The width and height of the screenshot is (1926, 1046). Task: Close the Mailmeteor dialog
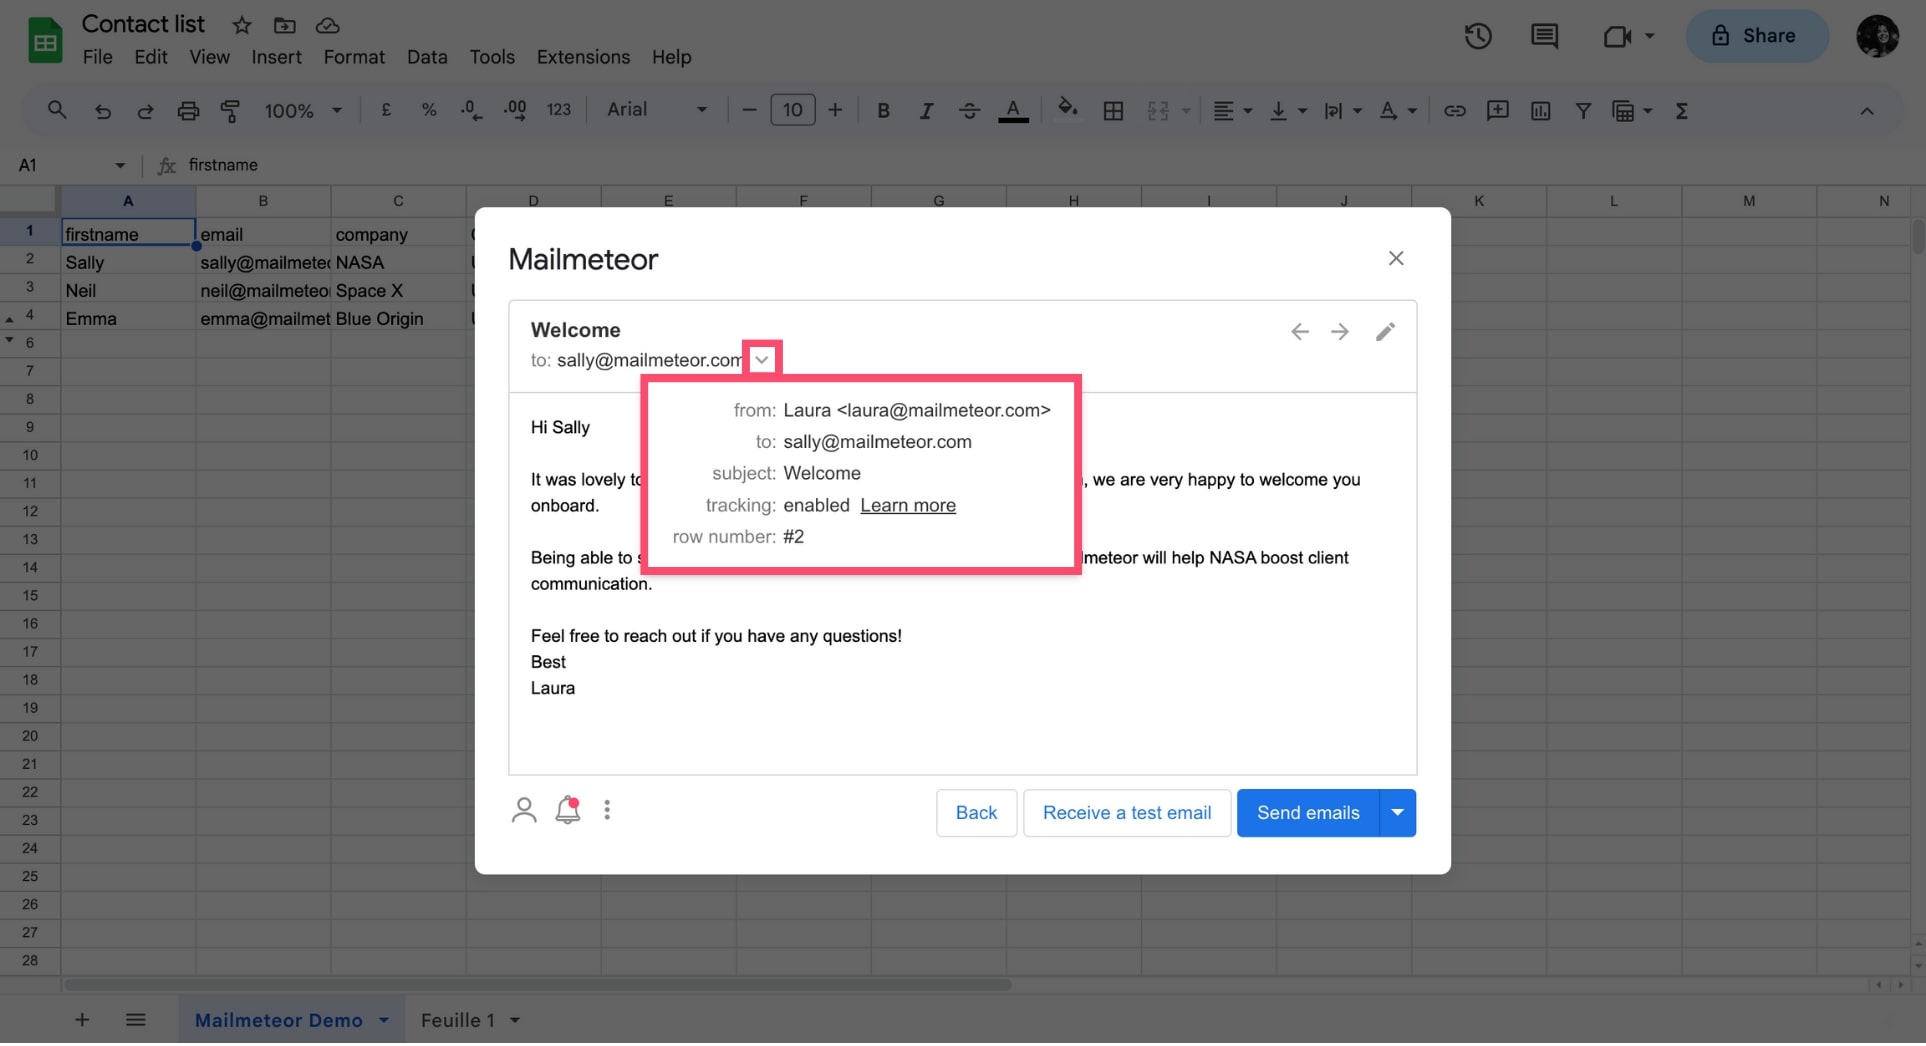1396,259
